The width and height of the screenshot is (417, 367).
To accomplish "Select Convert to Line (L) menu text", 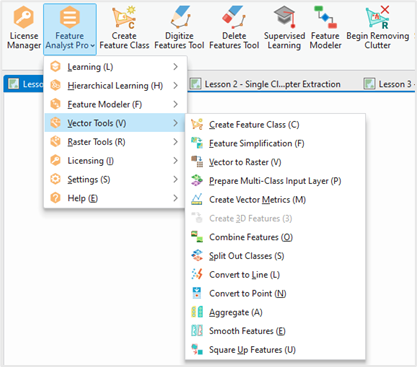I will coord(244,275).
